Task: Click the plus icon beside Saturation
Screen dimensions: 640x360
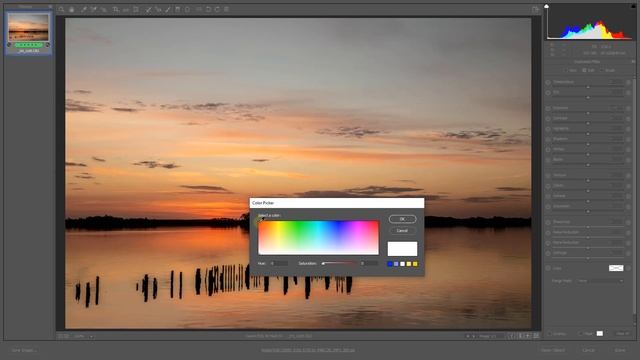Action: tap(629, 207)
